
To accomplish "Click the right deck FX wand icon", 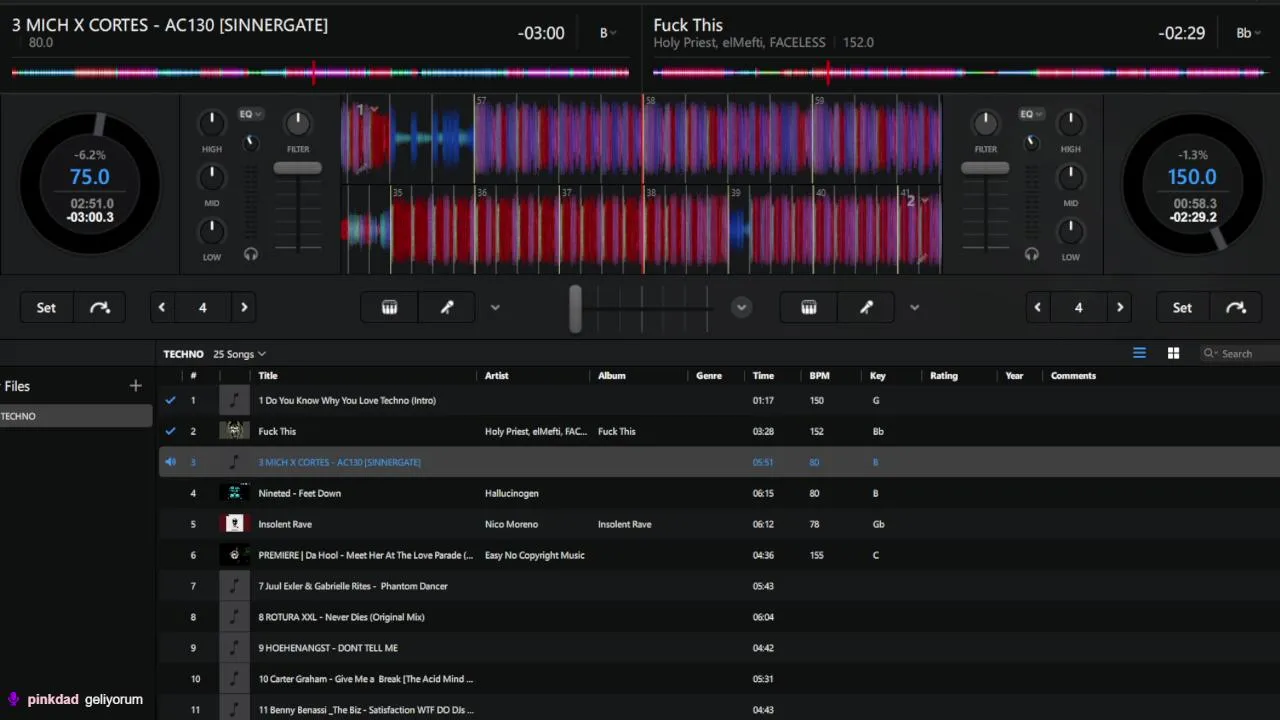I will [866, 308].
